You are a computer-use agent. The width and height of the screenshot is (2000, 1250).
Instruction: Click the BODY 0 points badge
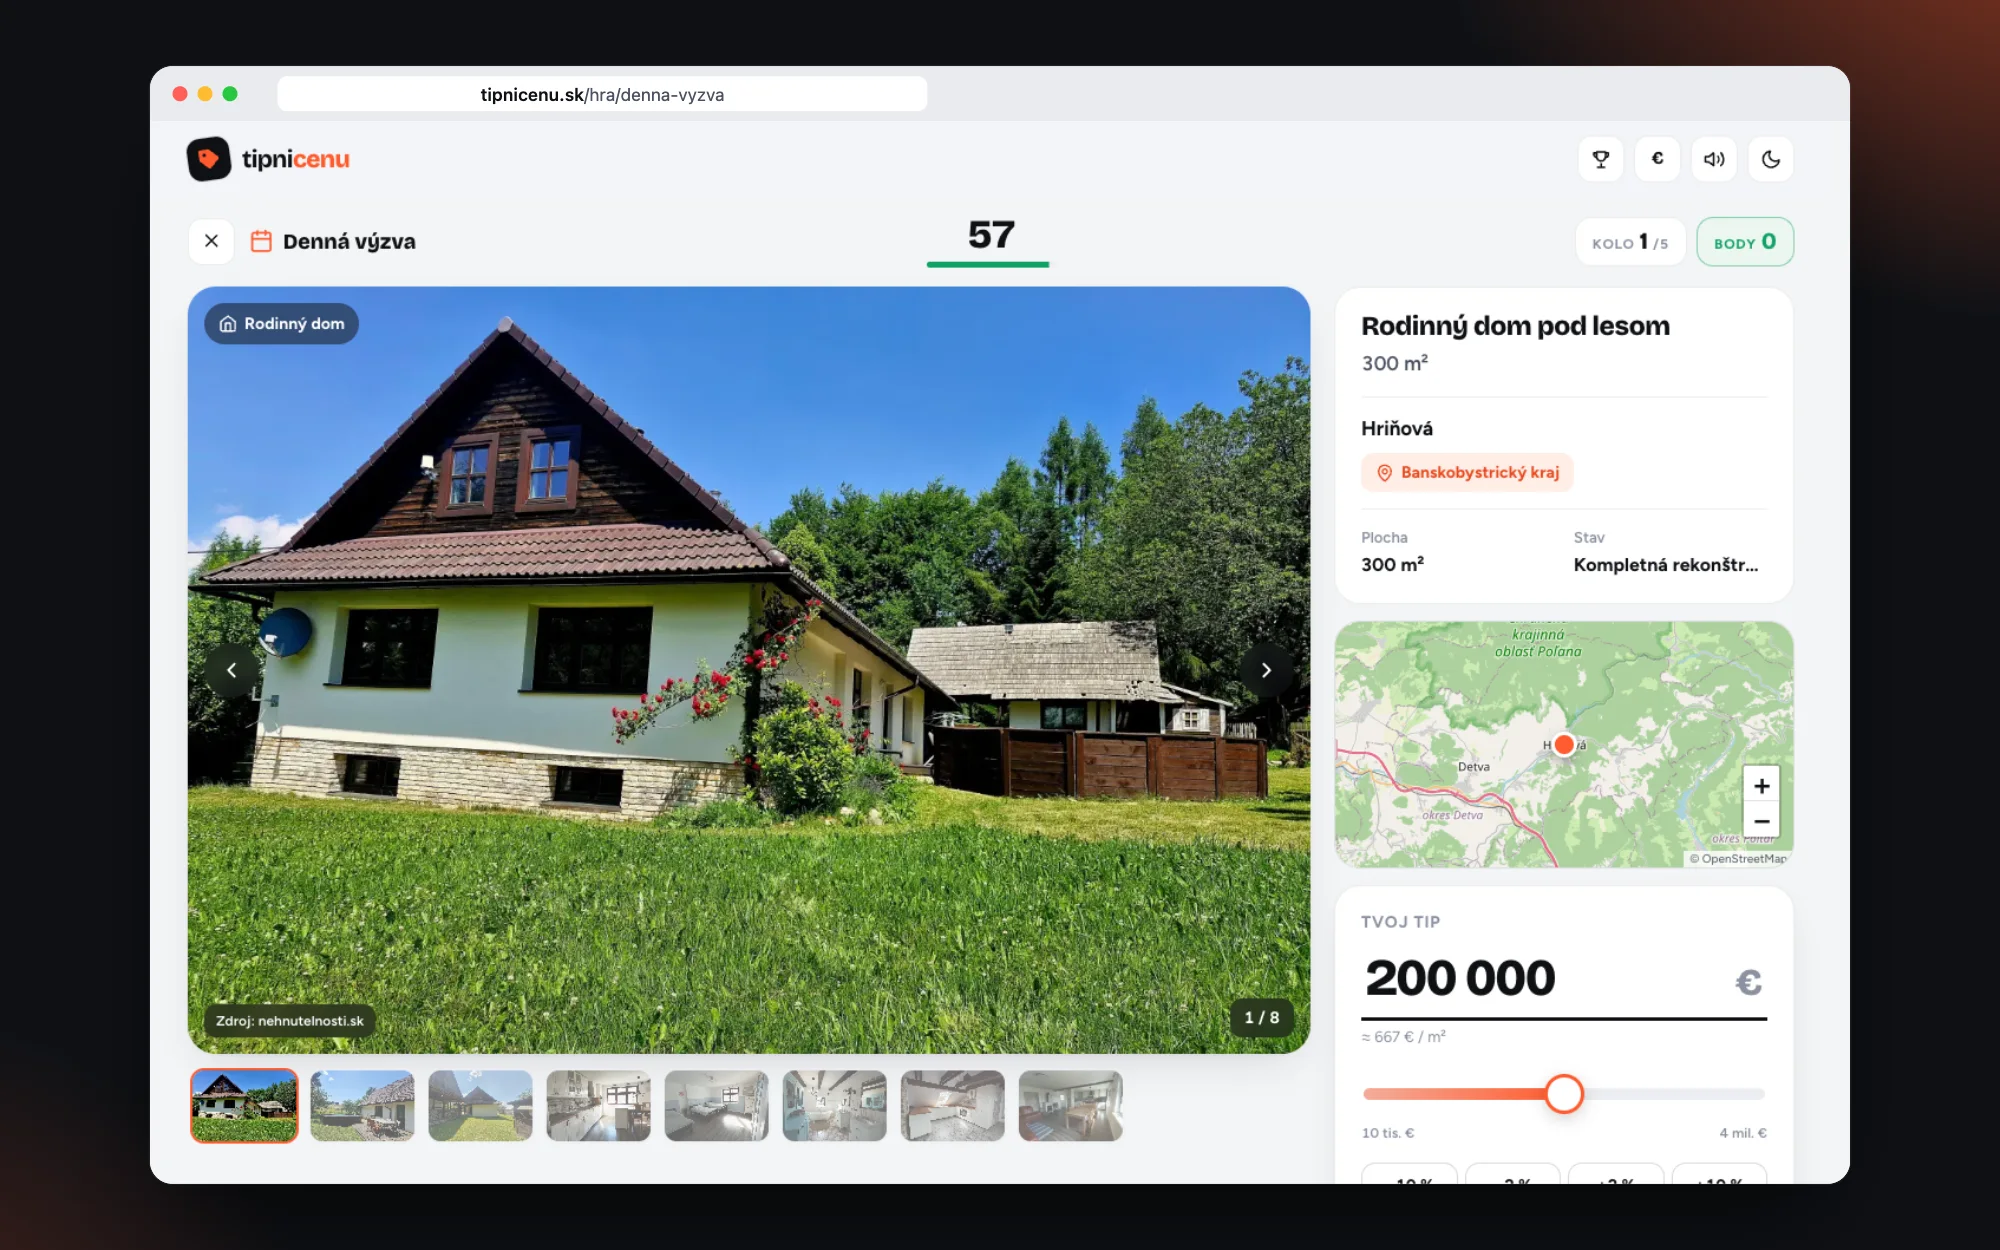(1745, 242)
